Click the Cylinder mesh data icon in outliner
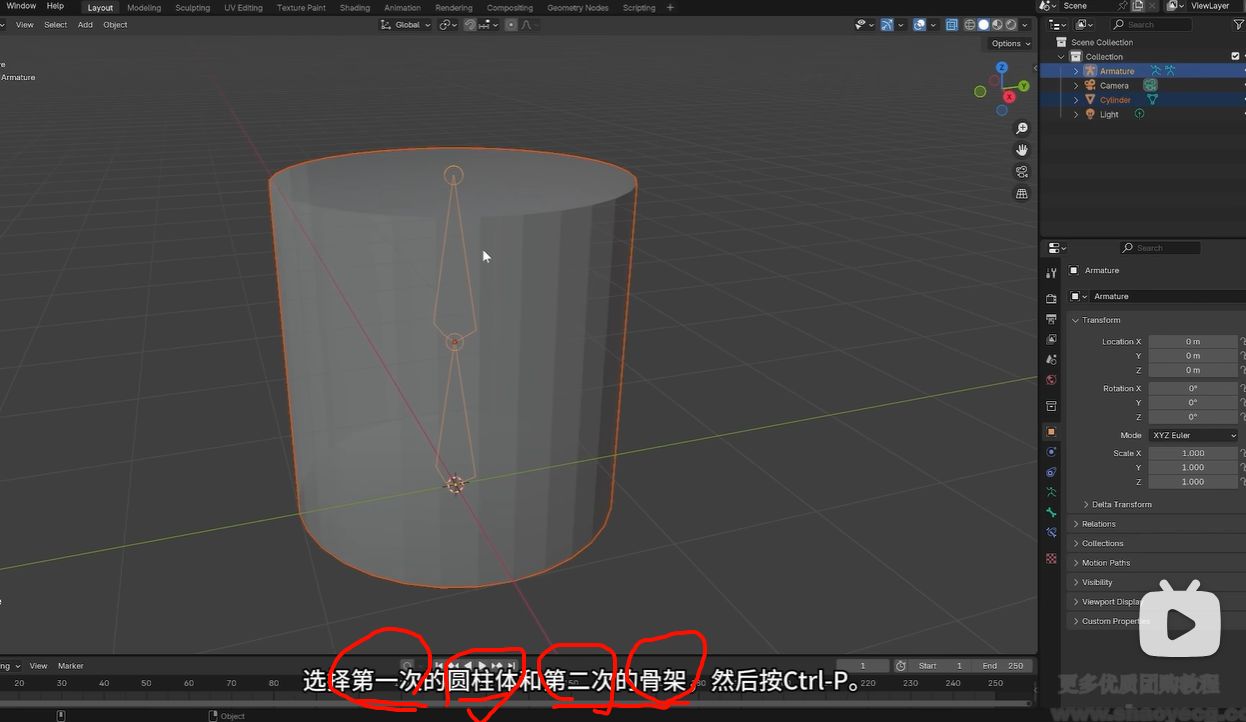This screenshot has height=722, width=1246. click(x=1152, y=100)
